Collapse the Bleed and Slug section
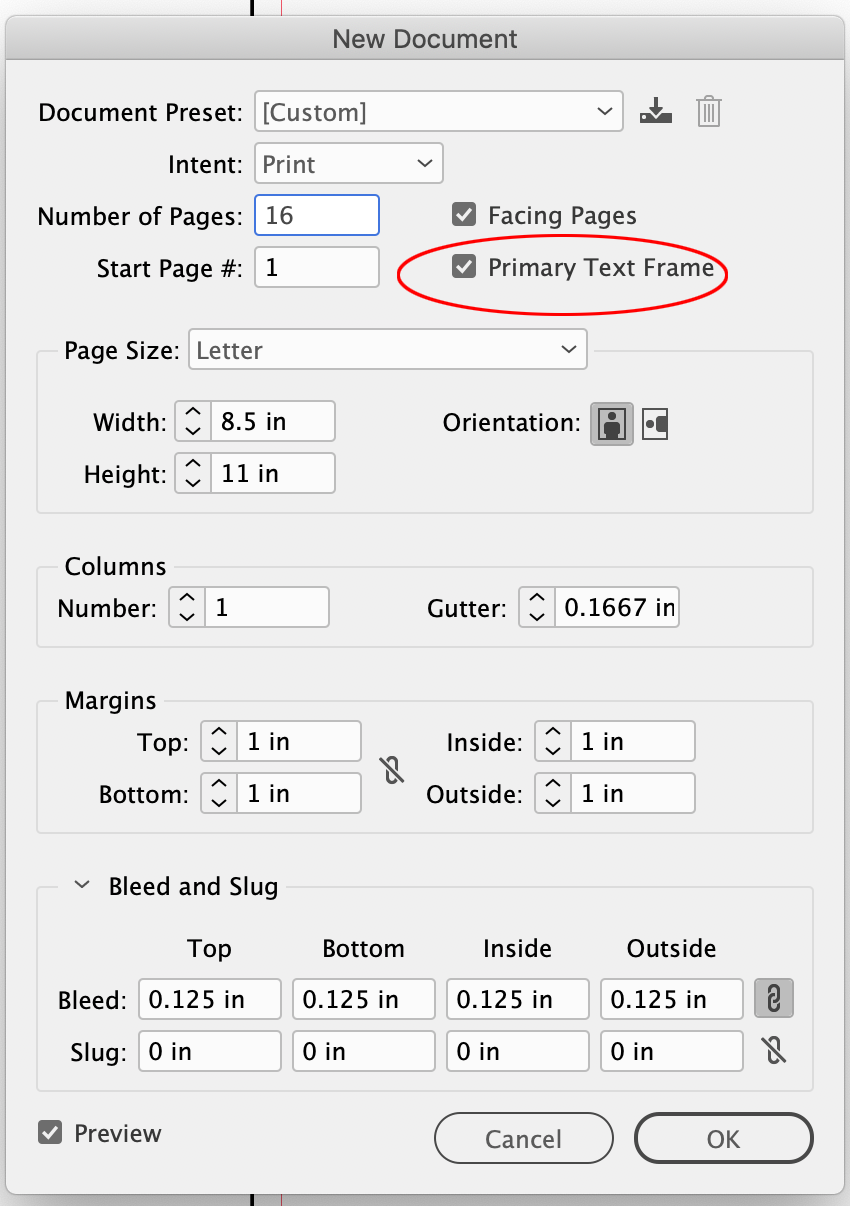 (x=83, y=886)
